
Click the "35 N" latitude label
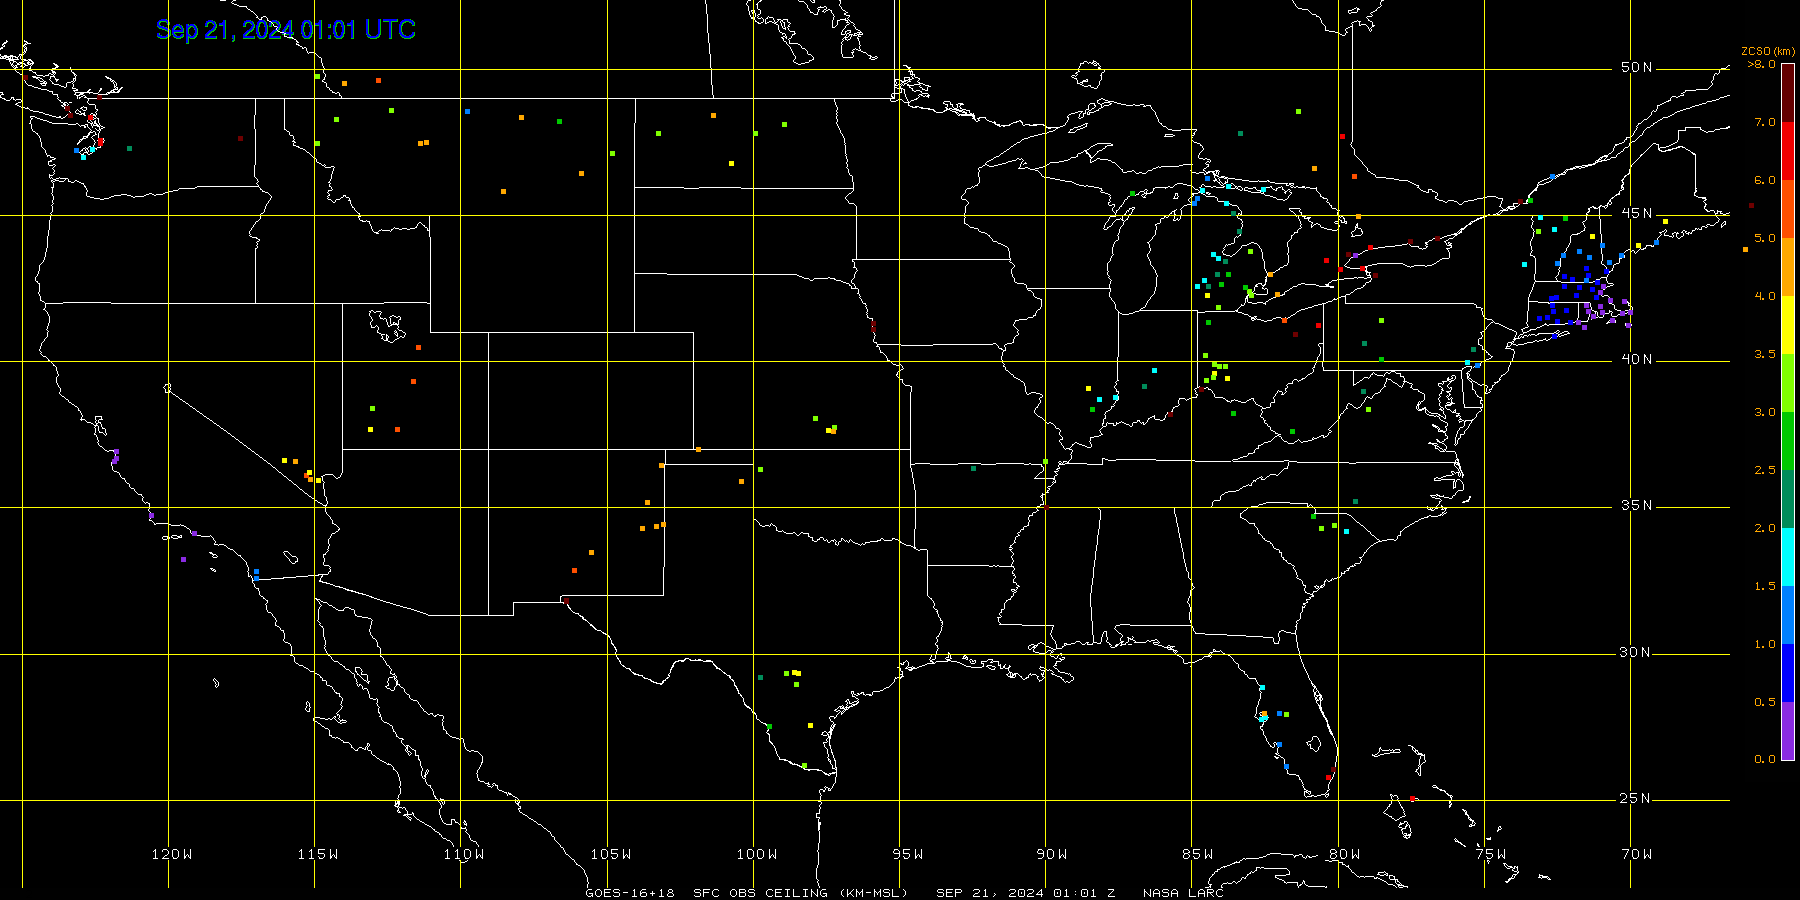pyautogui.click(x=1636, y=506)
